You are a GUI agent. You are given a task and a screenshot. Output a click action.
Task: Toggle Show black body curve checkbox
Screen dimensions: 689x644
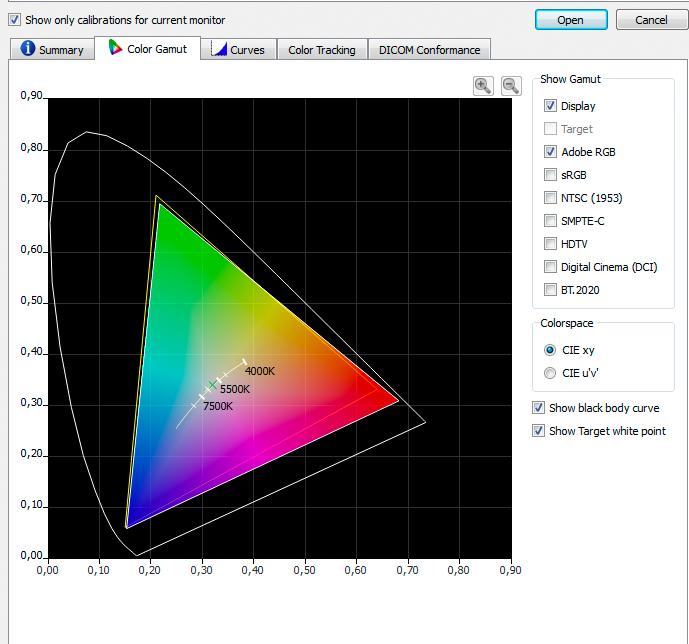(538, 407)
